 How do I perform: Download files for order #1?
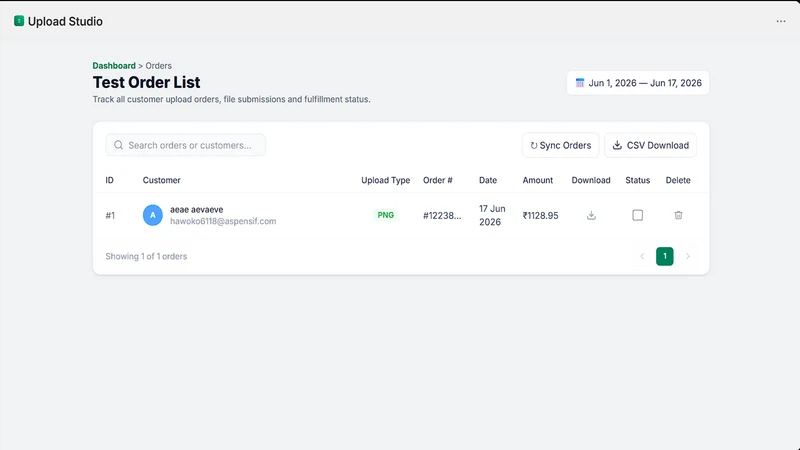591,215
